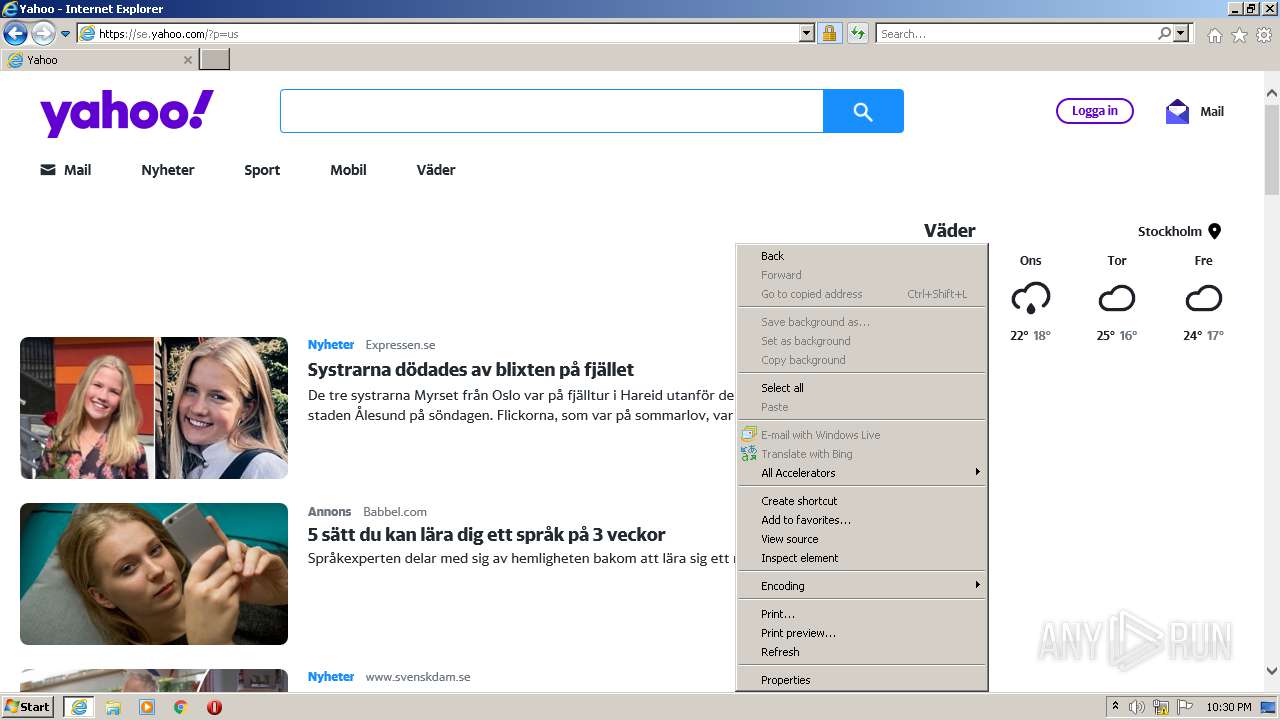Open Favorites star icon

pyautogui.click(x=1239, y=35)
